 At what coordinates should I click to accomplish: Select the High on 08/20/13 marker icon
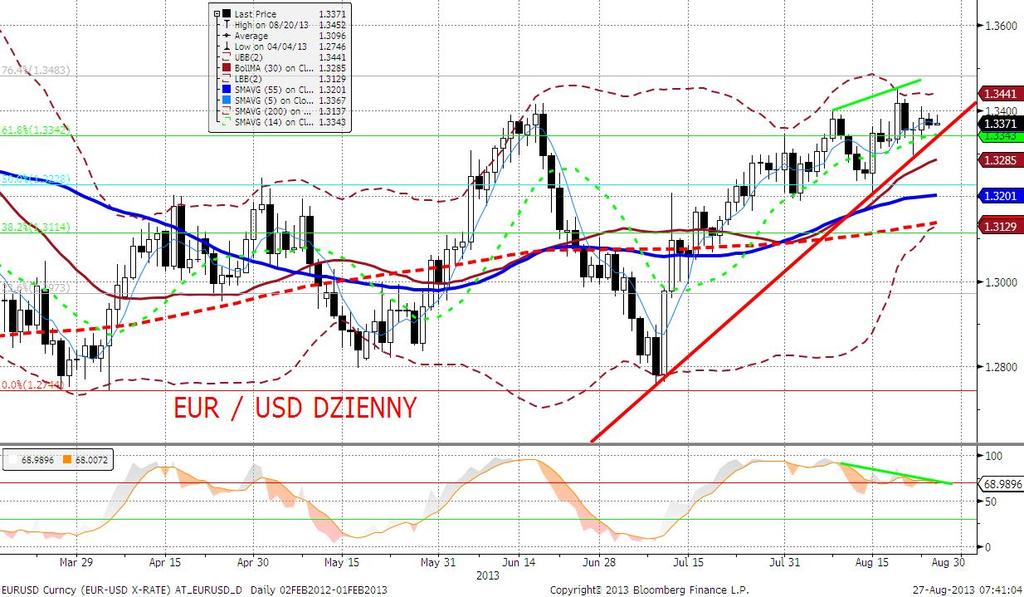(227, 25)
